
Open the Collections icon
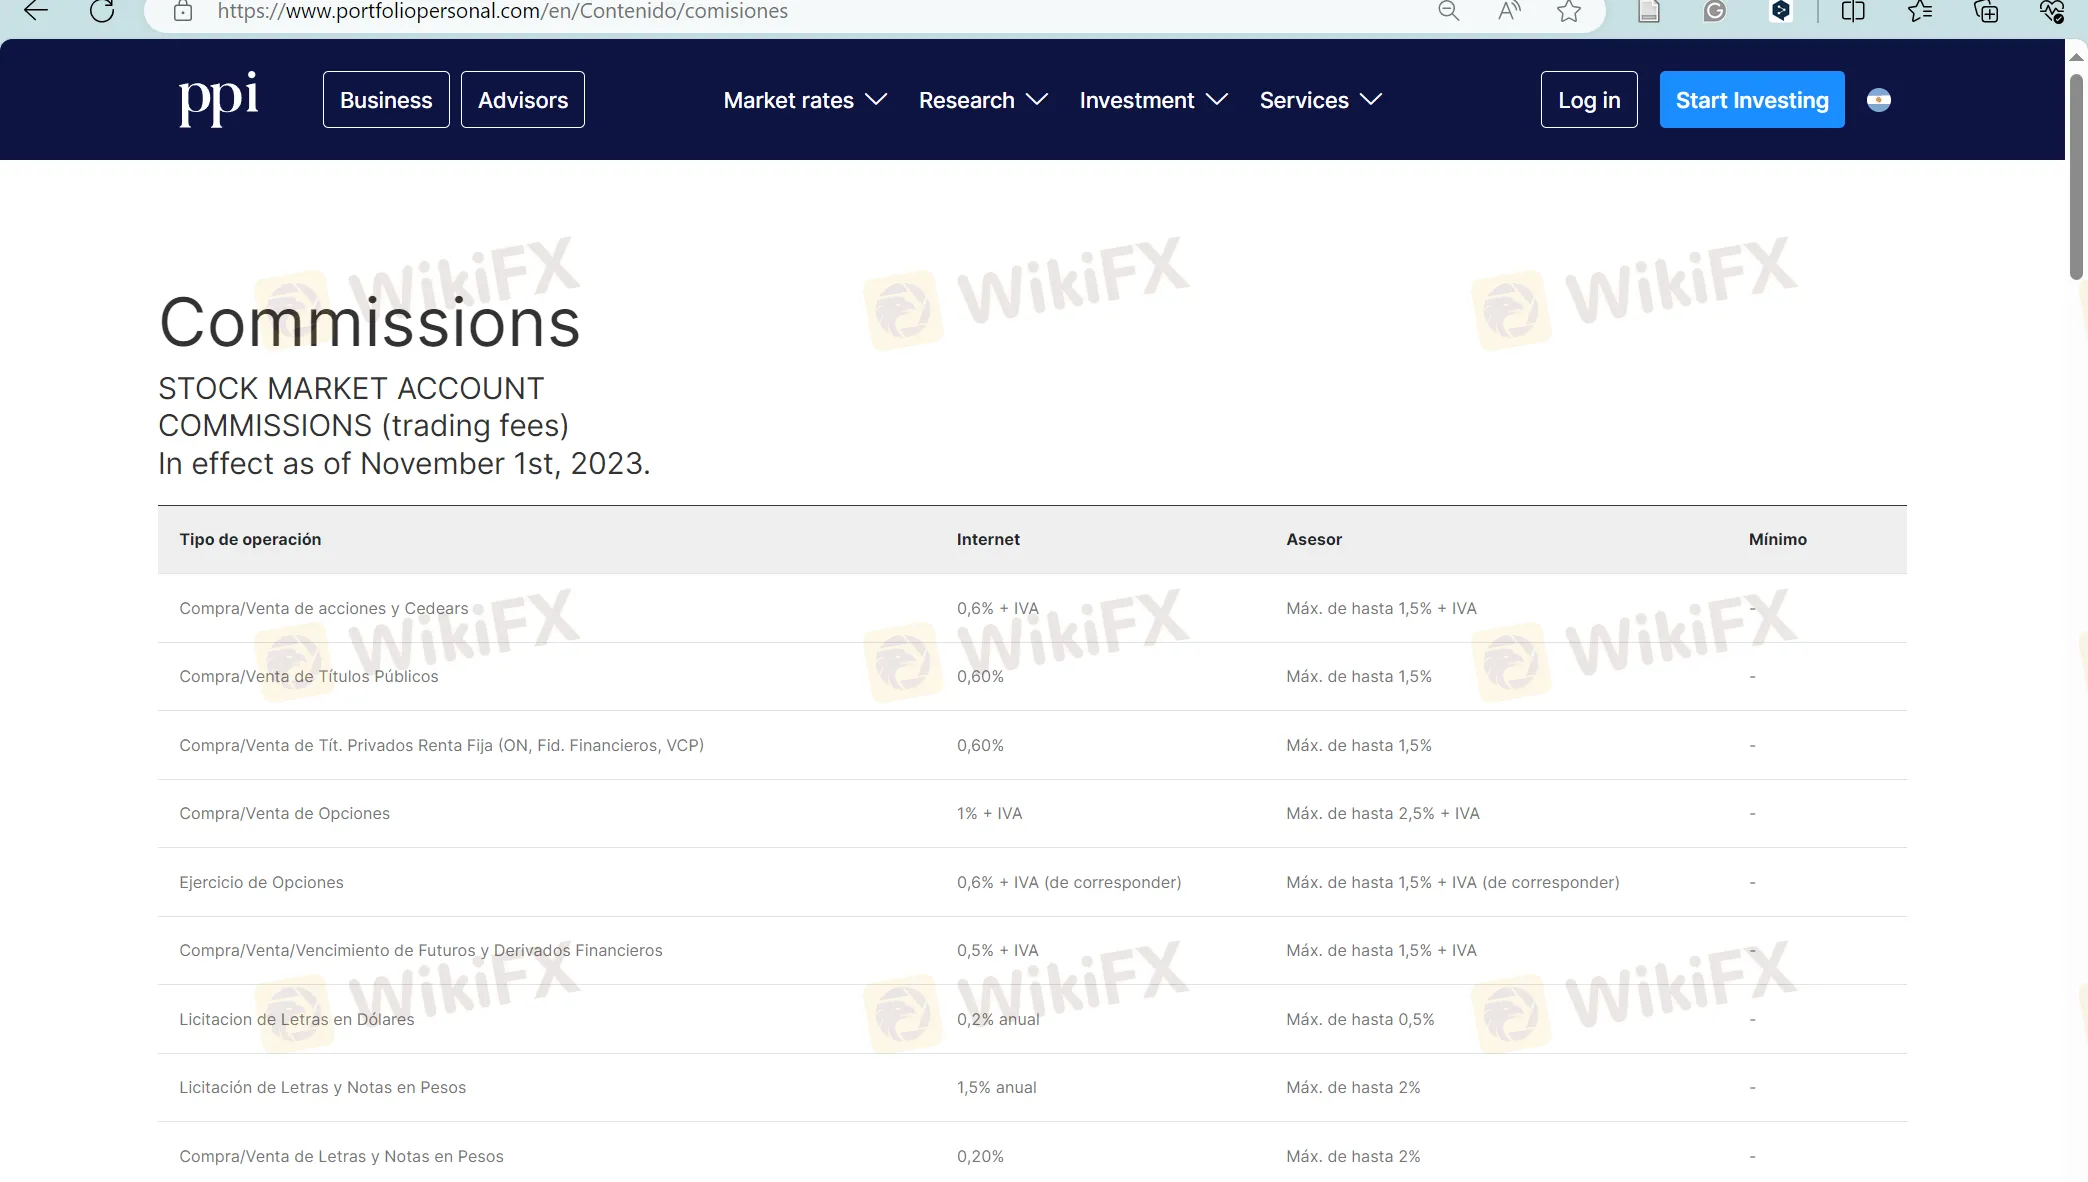click(x=1986, y=12)
